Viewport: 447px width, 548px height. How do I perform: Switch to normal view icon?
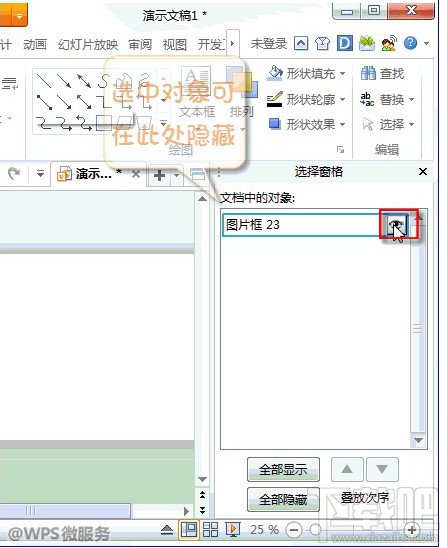point(189,530)
